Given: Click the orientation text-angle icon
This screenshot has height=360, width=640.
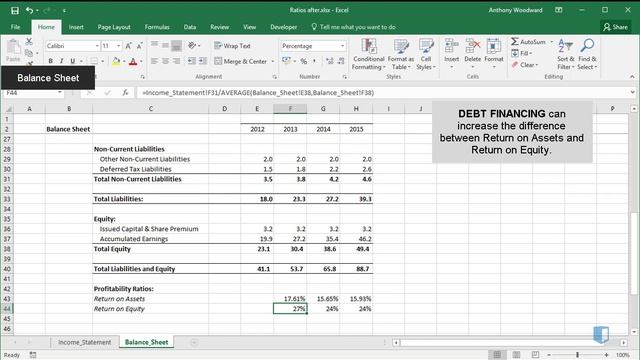Looking at the screenshot, I should point(192,46).
